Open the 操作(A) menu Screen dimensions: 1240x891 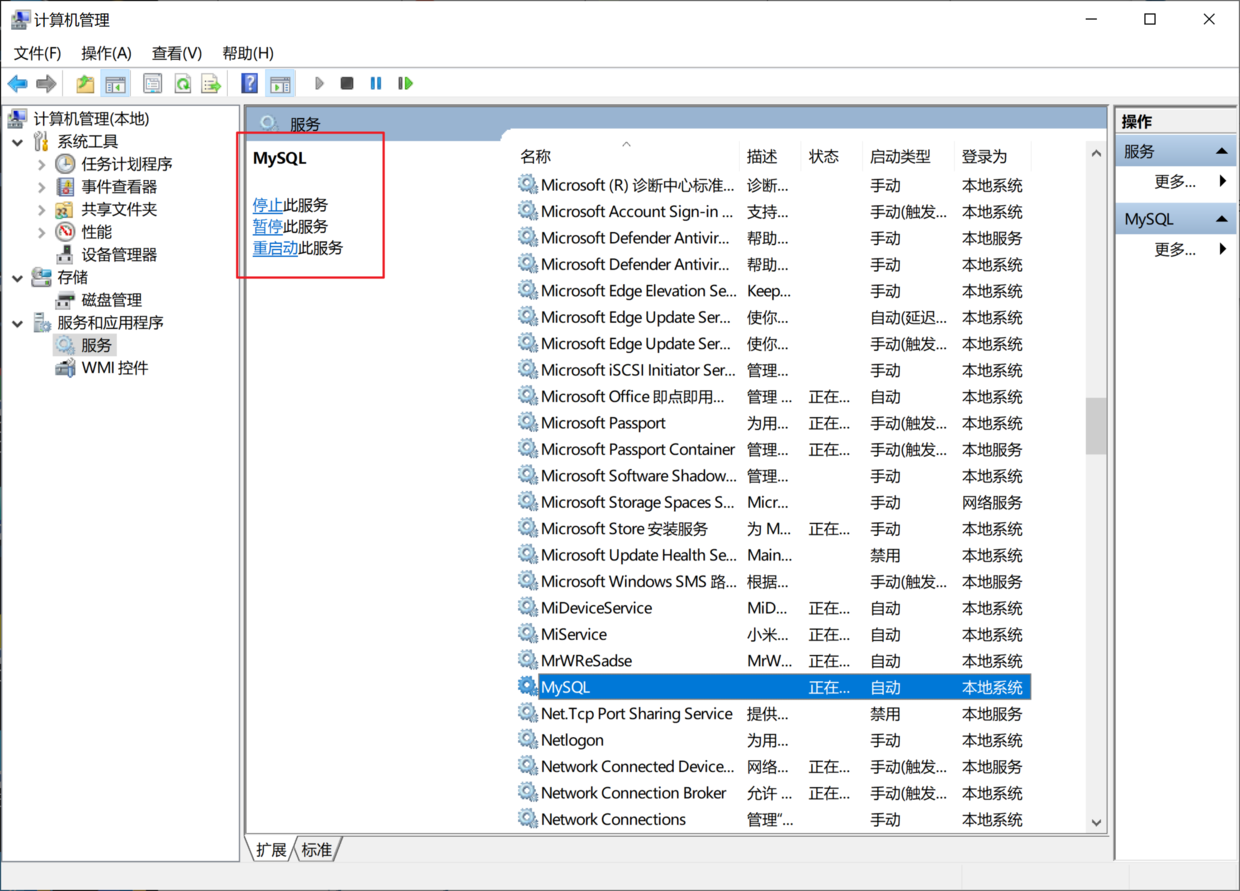point(106,53)
